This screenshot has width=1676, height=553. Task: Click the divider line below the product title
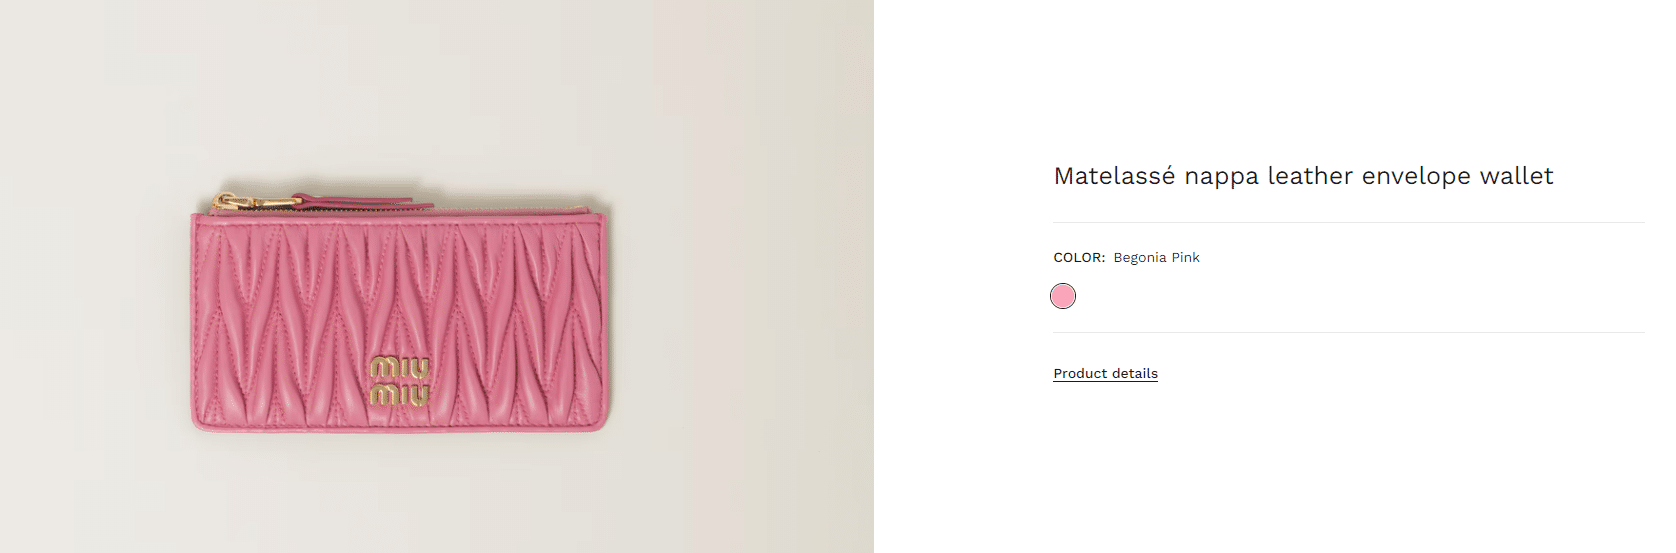[1348, 222]
